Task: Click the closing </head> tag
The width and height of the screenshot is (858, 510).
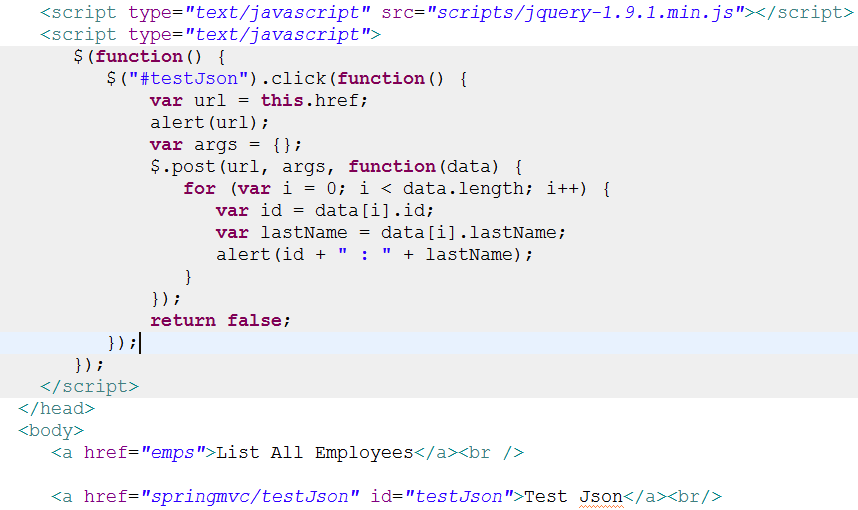Action: pyautogui.click(x=56, y=408)
